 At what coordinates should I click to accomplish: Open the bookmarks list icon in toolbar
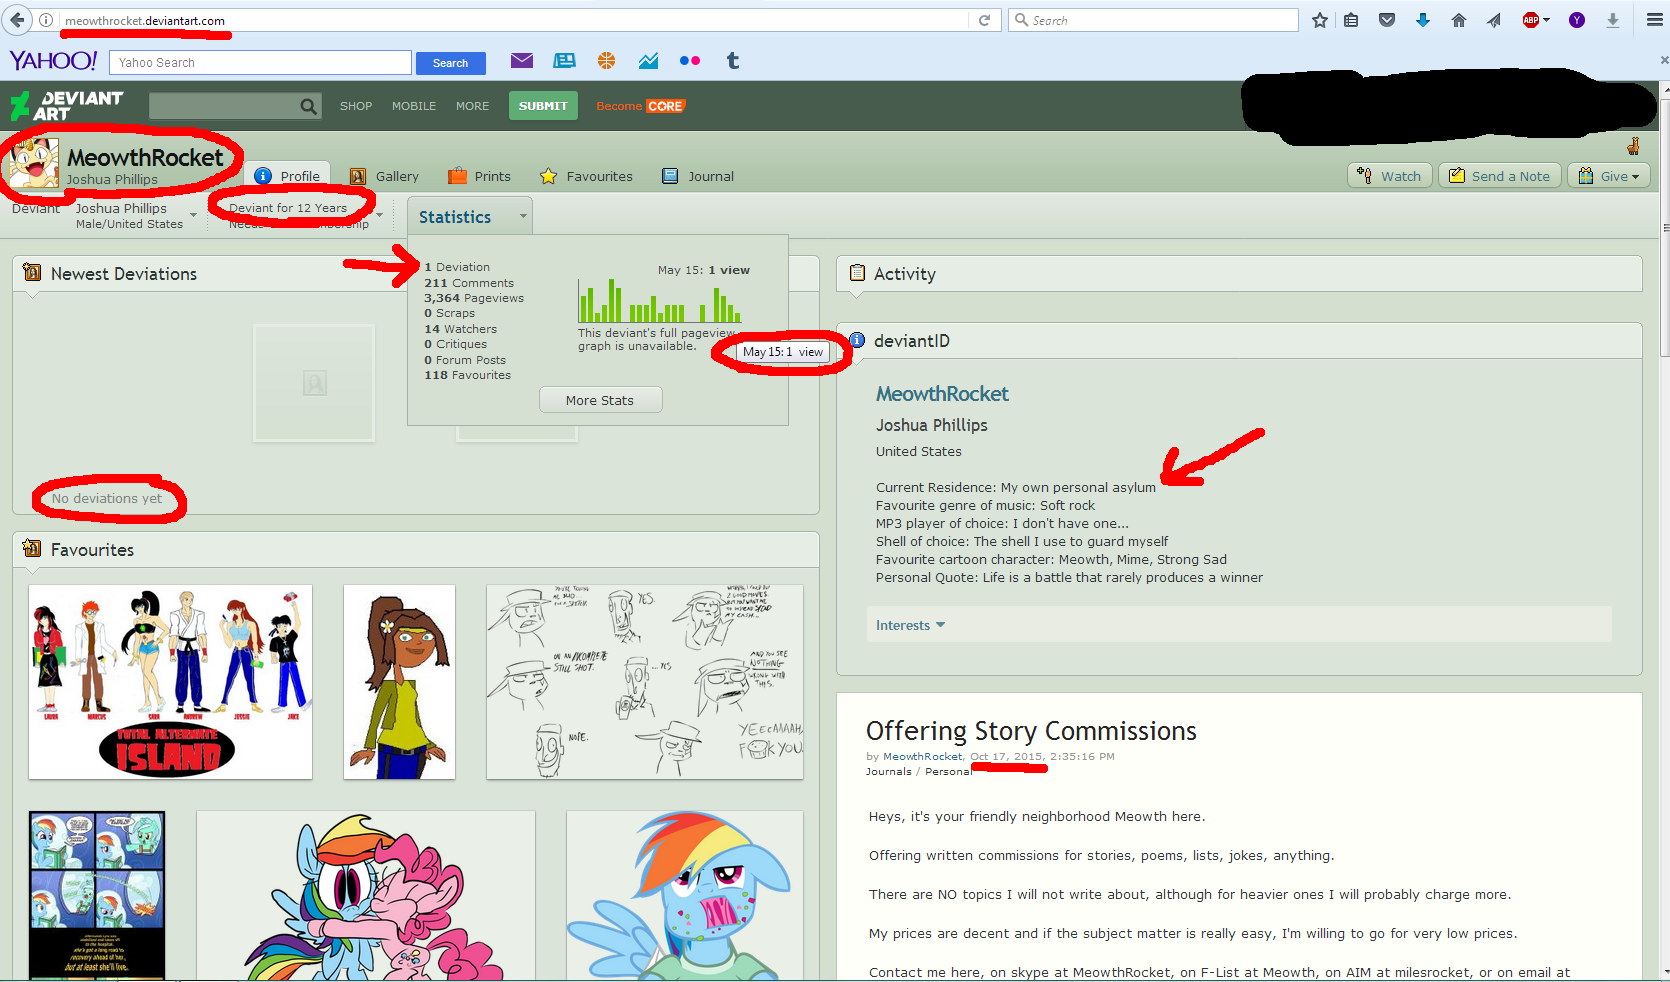point(1351,20)
